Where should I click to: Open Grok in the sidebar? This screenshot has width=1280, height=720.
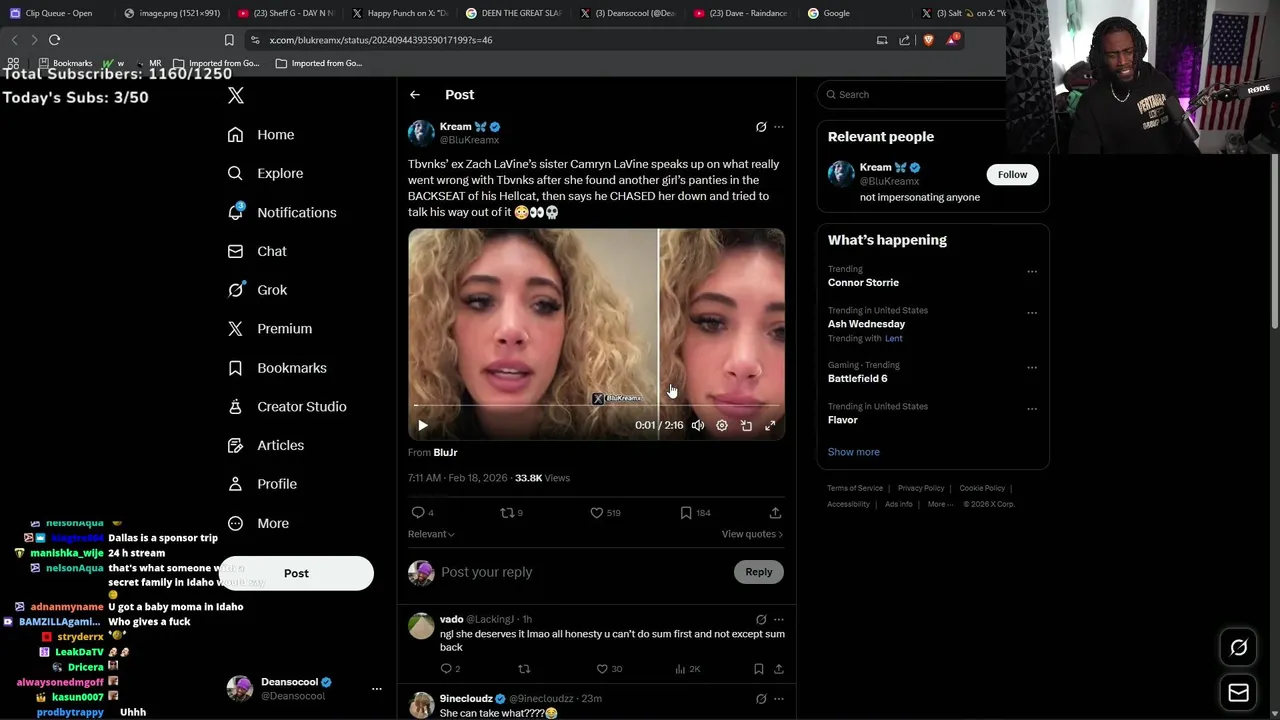pos(257,290)
